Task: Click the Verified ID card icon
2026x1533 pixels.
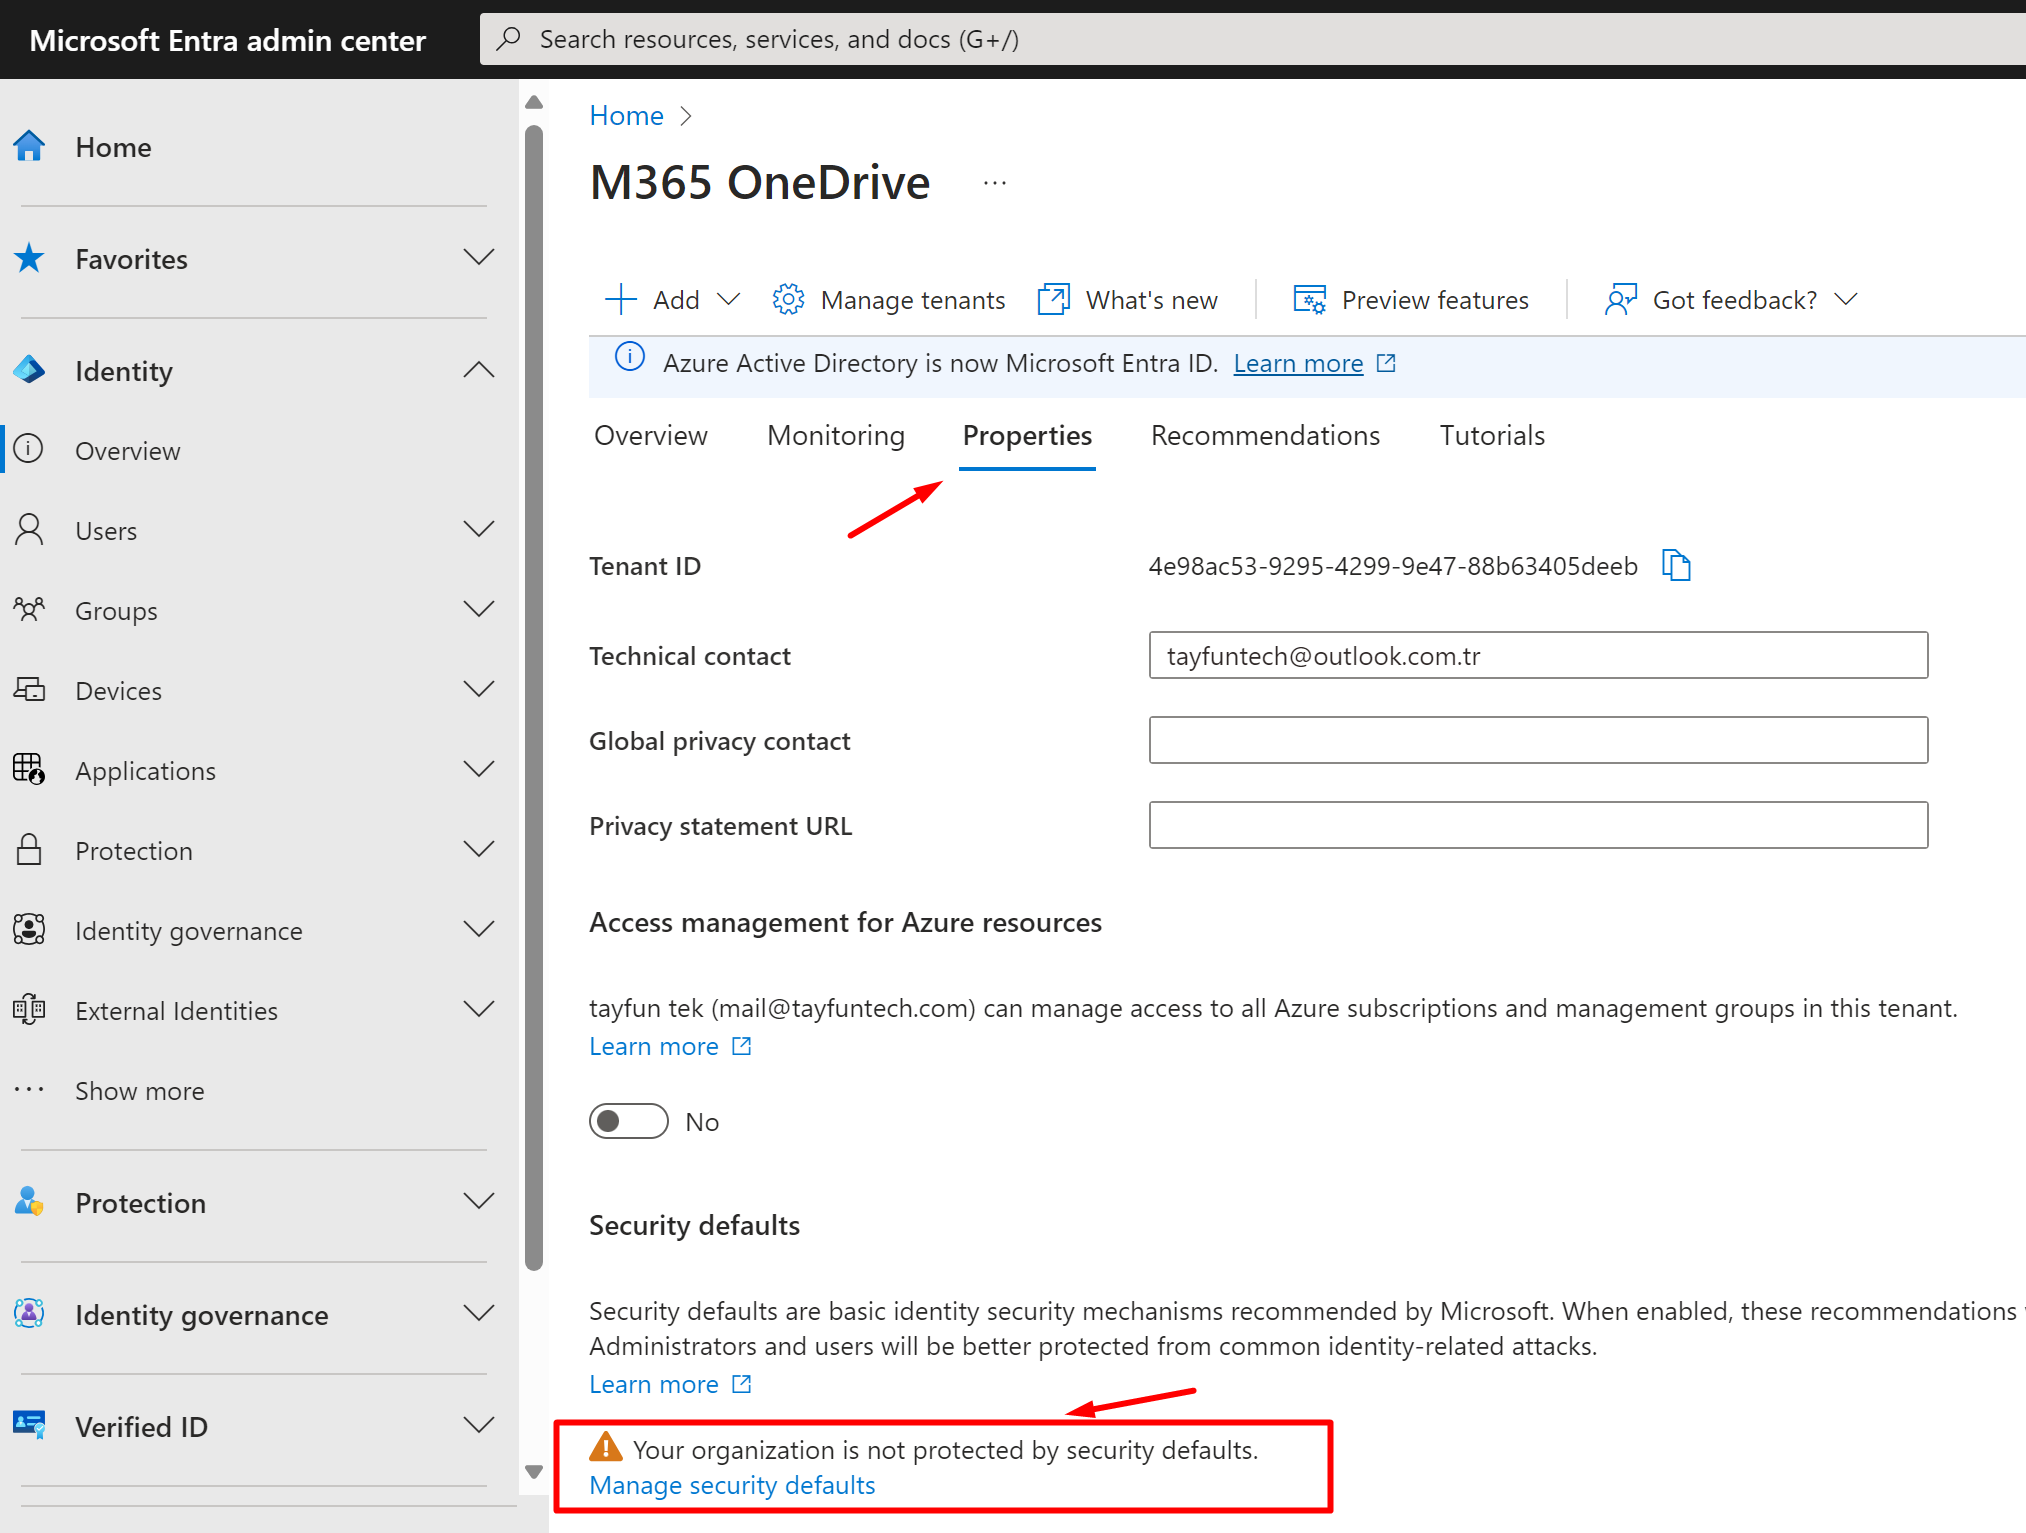Action: [x=29, y=1426]
